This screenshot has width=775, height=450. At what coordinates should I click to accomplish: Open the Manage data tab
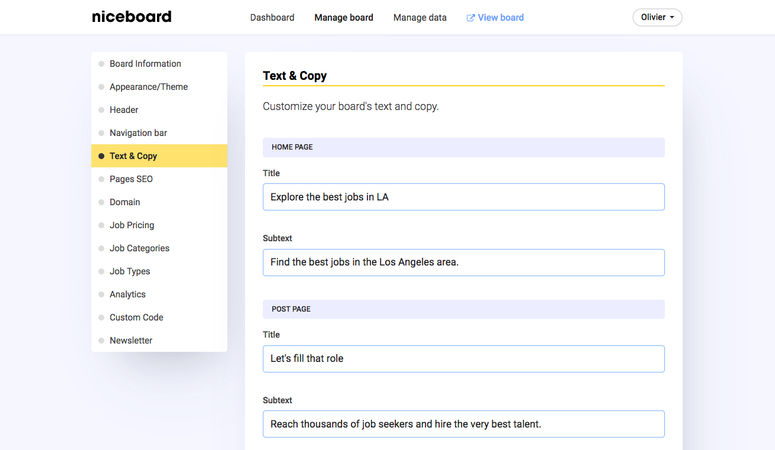click(420, 18)
